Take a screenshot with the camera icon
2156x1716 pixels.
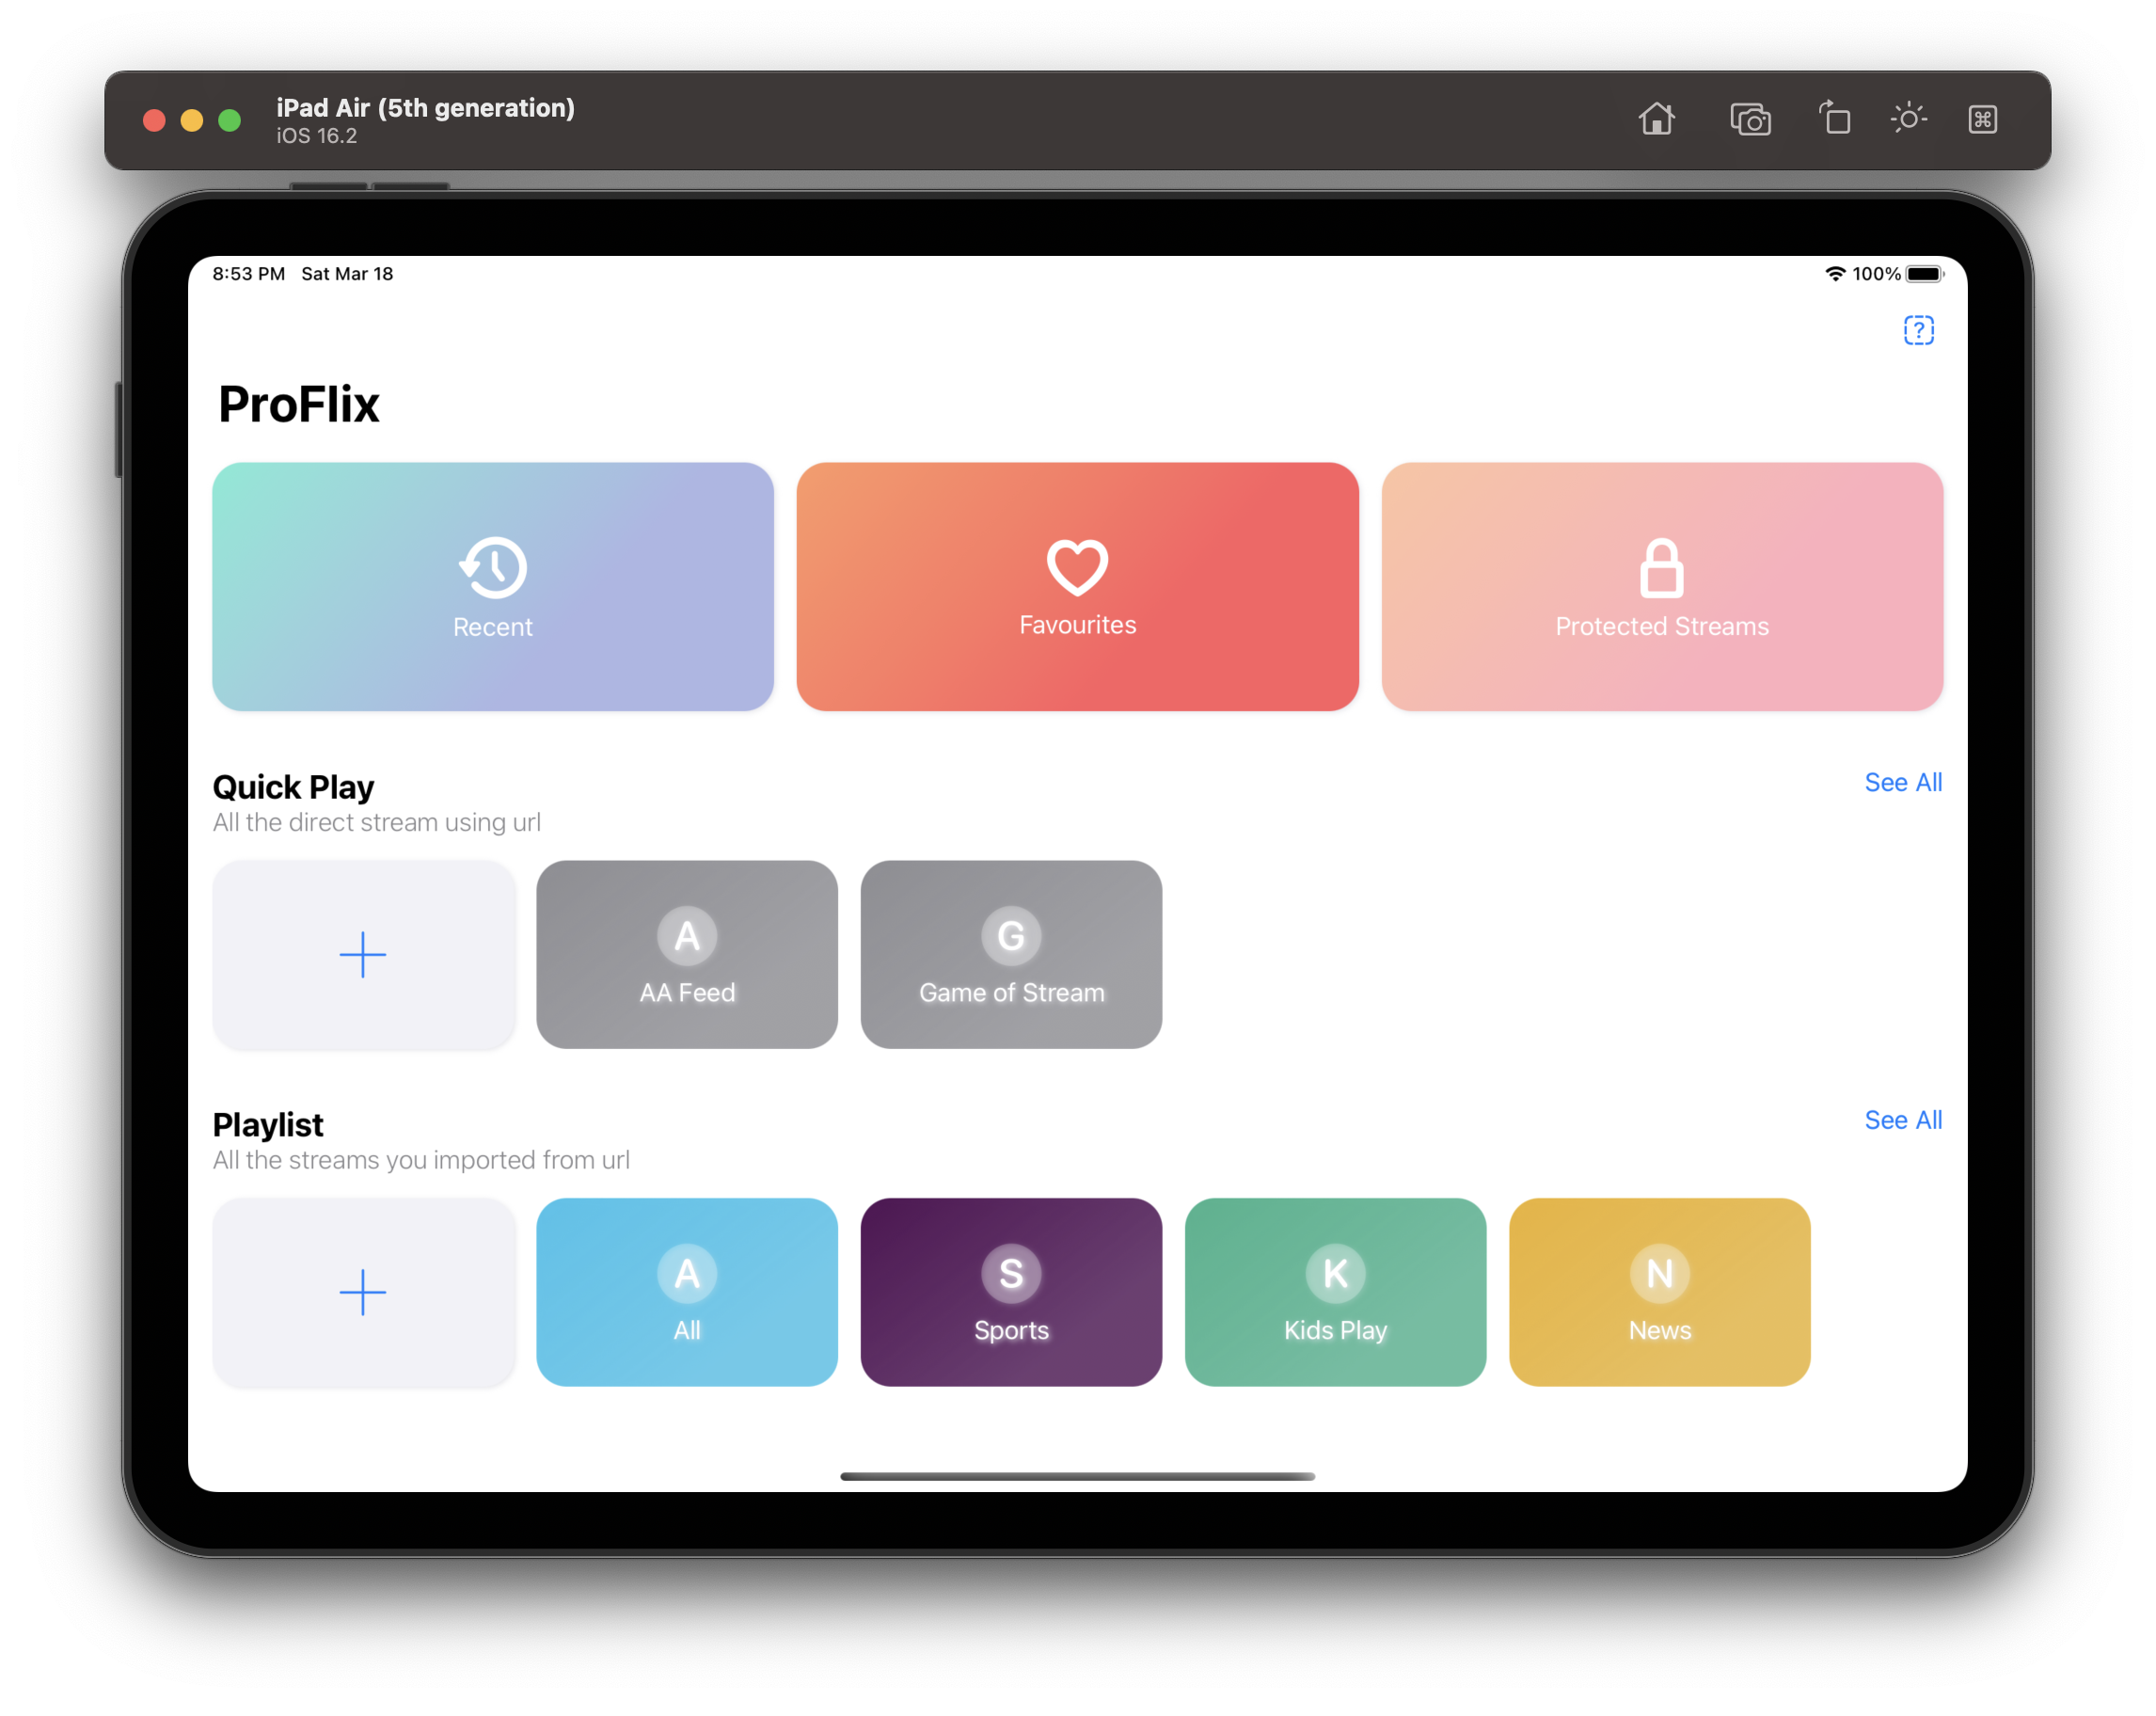click(1750, 119)
